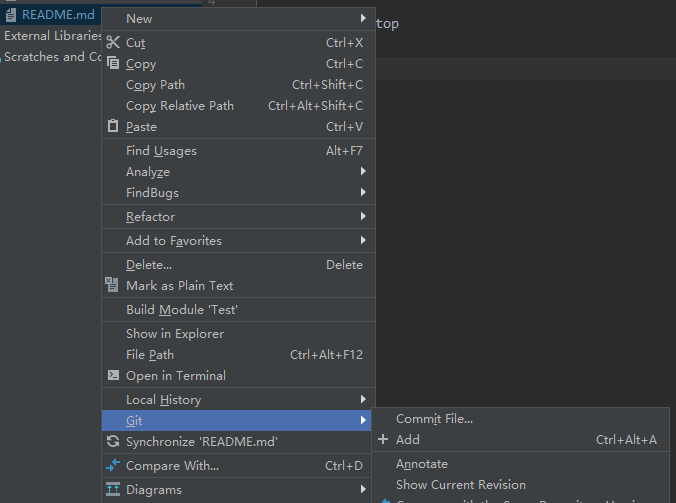Click the Paste clipboard icon
The height and width of the screenshot is (503, 676).
[x=113, y=126]
